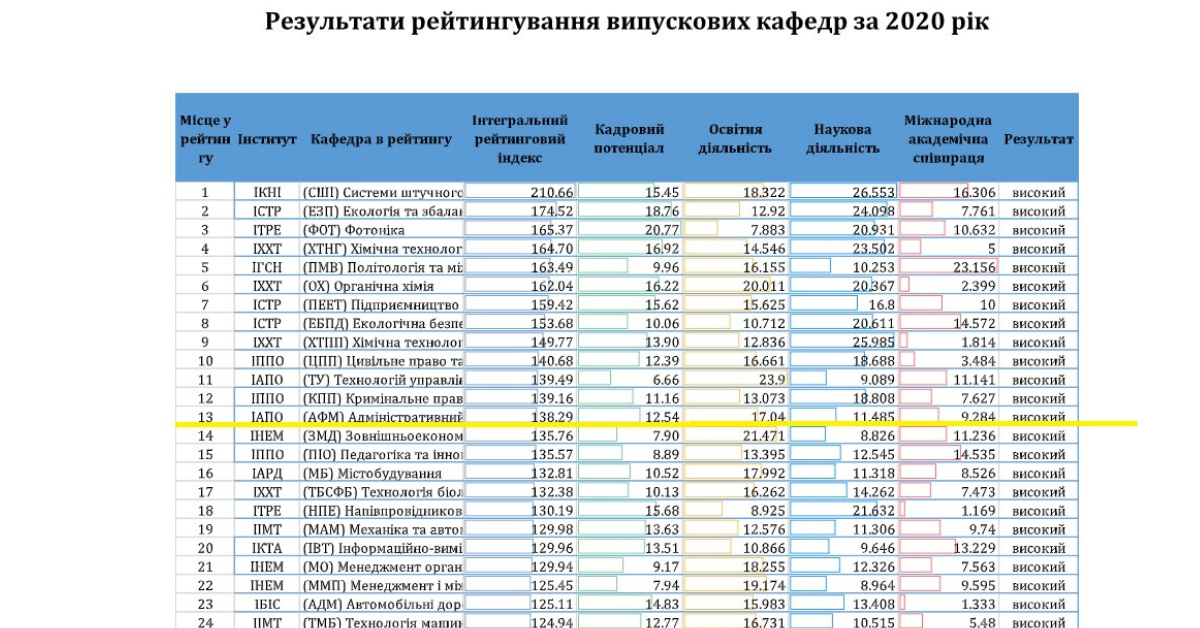Select the 'Кафедра в рейтингу' column header
Screen dimensions: 1200x628
381,139
